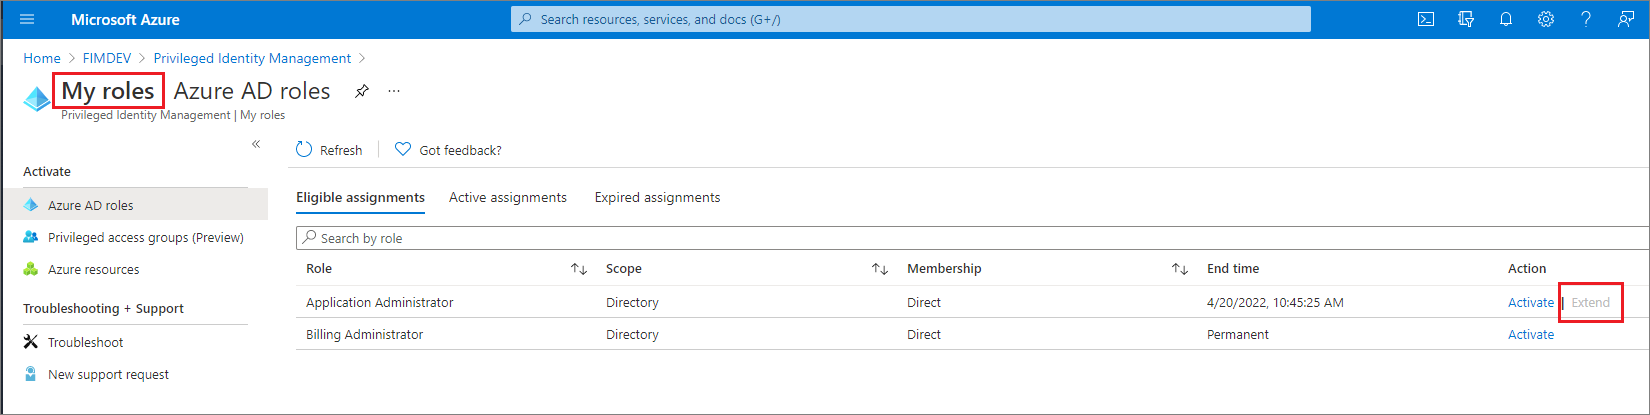Open the feedback person icon in header

[x=1626, y=19]
